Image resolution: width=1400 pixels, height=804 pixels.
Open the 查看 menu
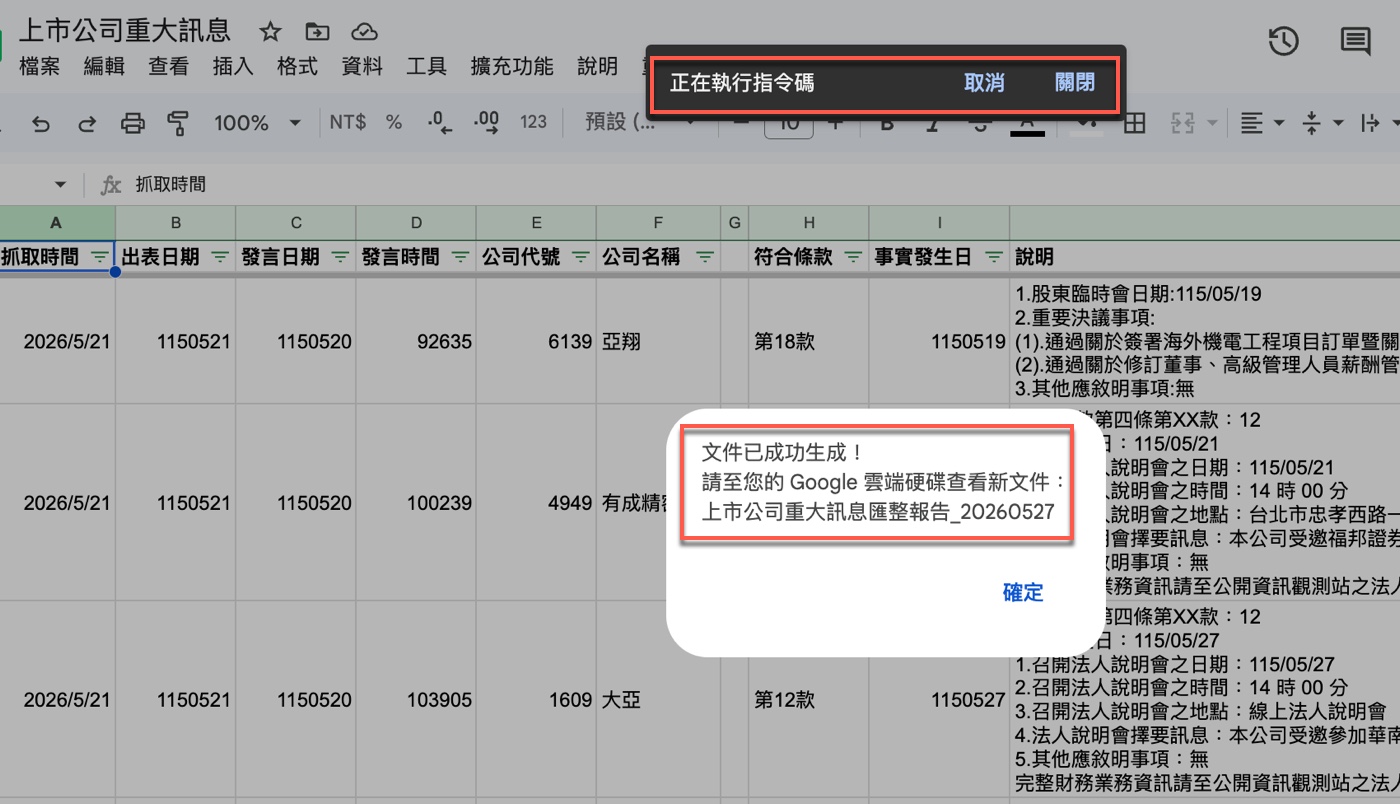pos(169,67)
